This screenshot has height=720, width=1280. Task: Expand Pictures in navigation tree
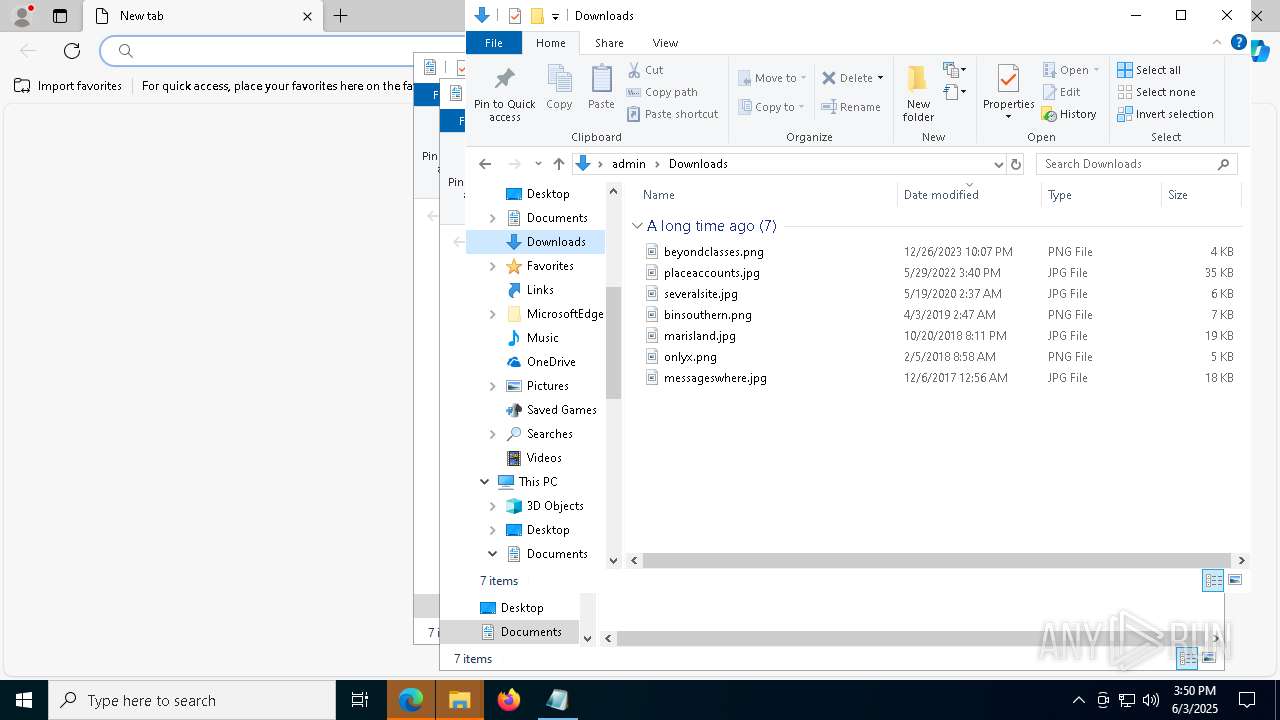click(492, 386)
